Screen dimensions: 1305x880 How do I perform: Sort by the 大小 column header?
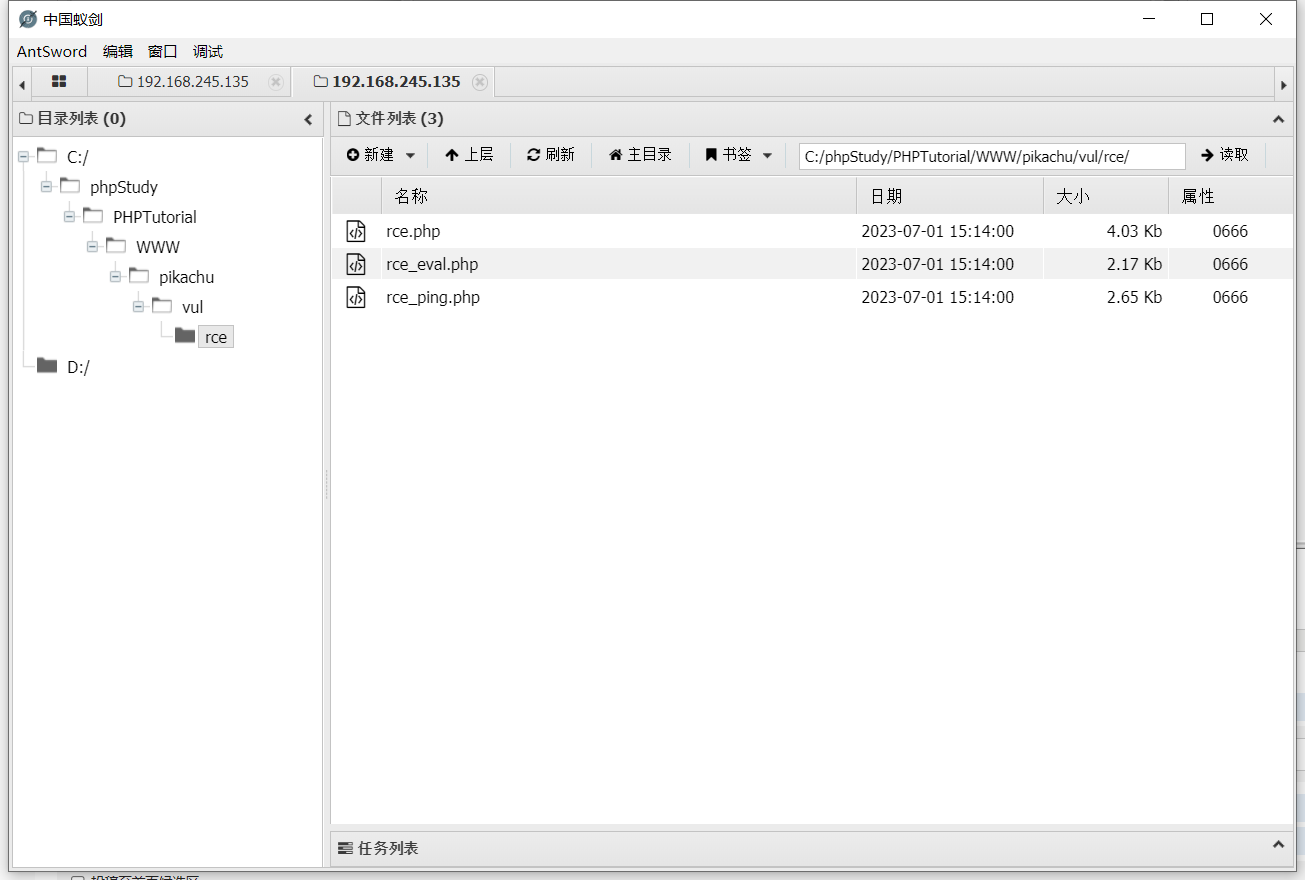coord(1105,196)
